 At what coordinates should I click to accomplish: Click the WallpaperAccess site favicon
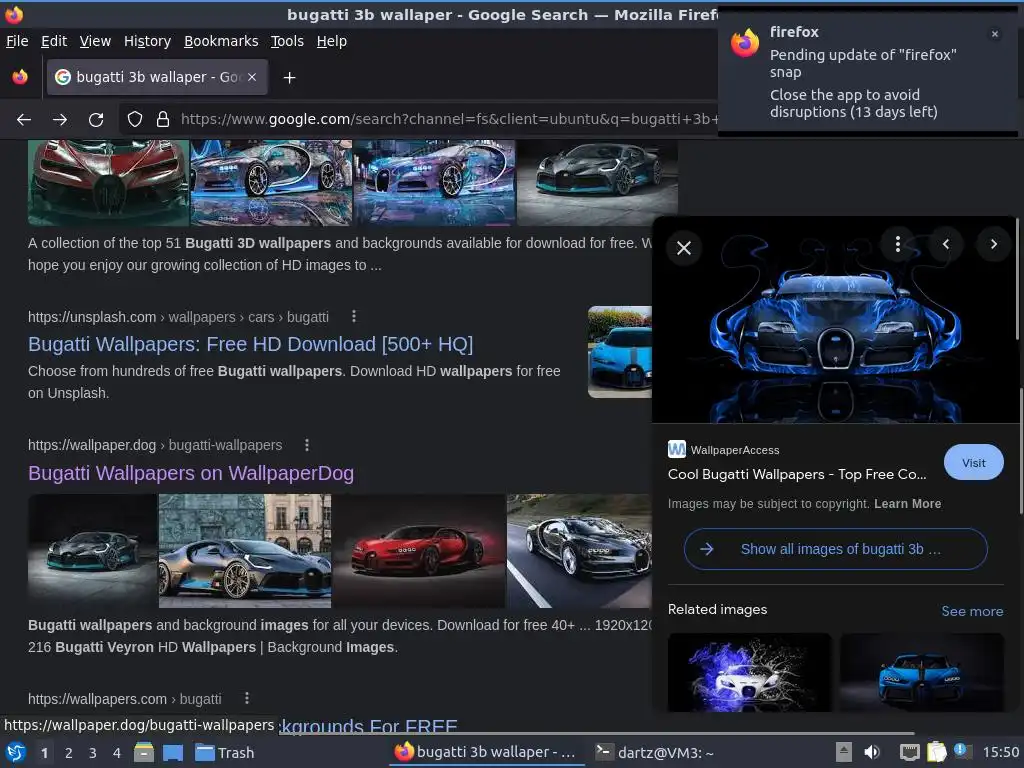tap(677, 449)
